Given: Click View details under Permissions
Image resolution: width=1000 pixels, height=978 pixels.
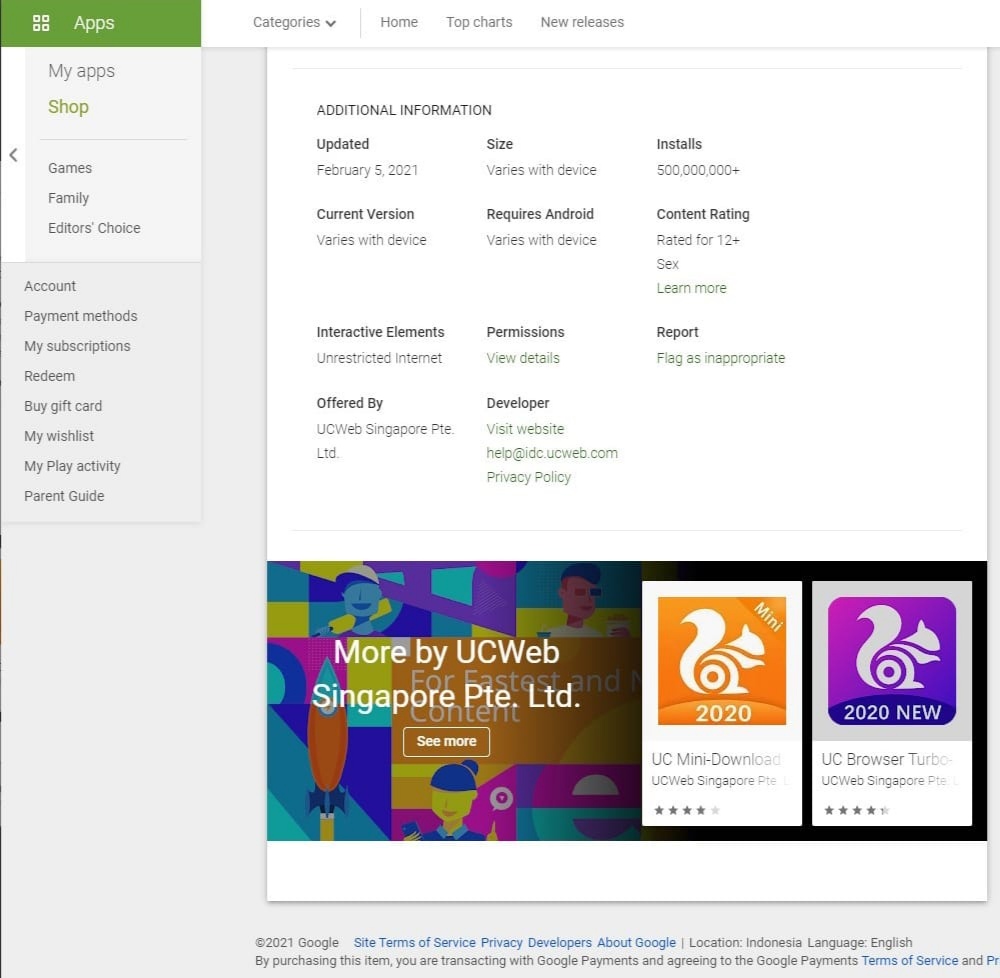Looking at the screenshot, I should [x=522, y=358].
